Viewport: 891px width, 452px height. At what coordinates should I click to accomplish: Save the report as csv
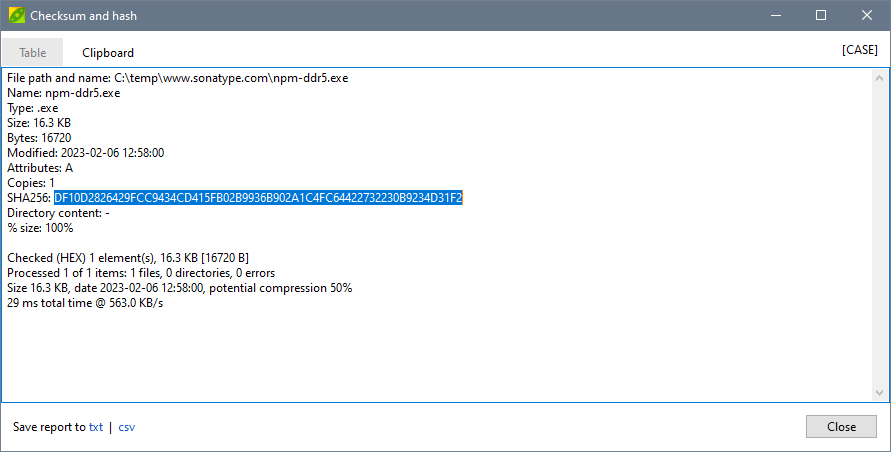127,427
